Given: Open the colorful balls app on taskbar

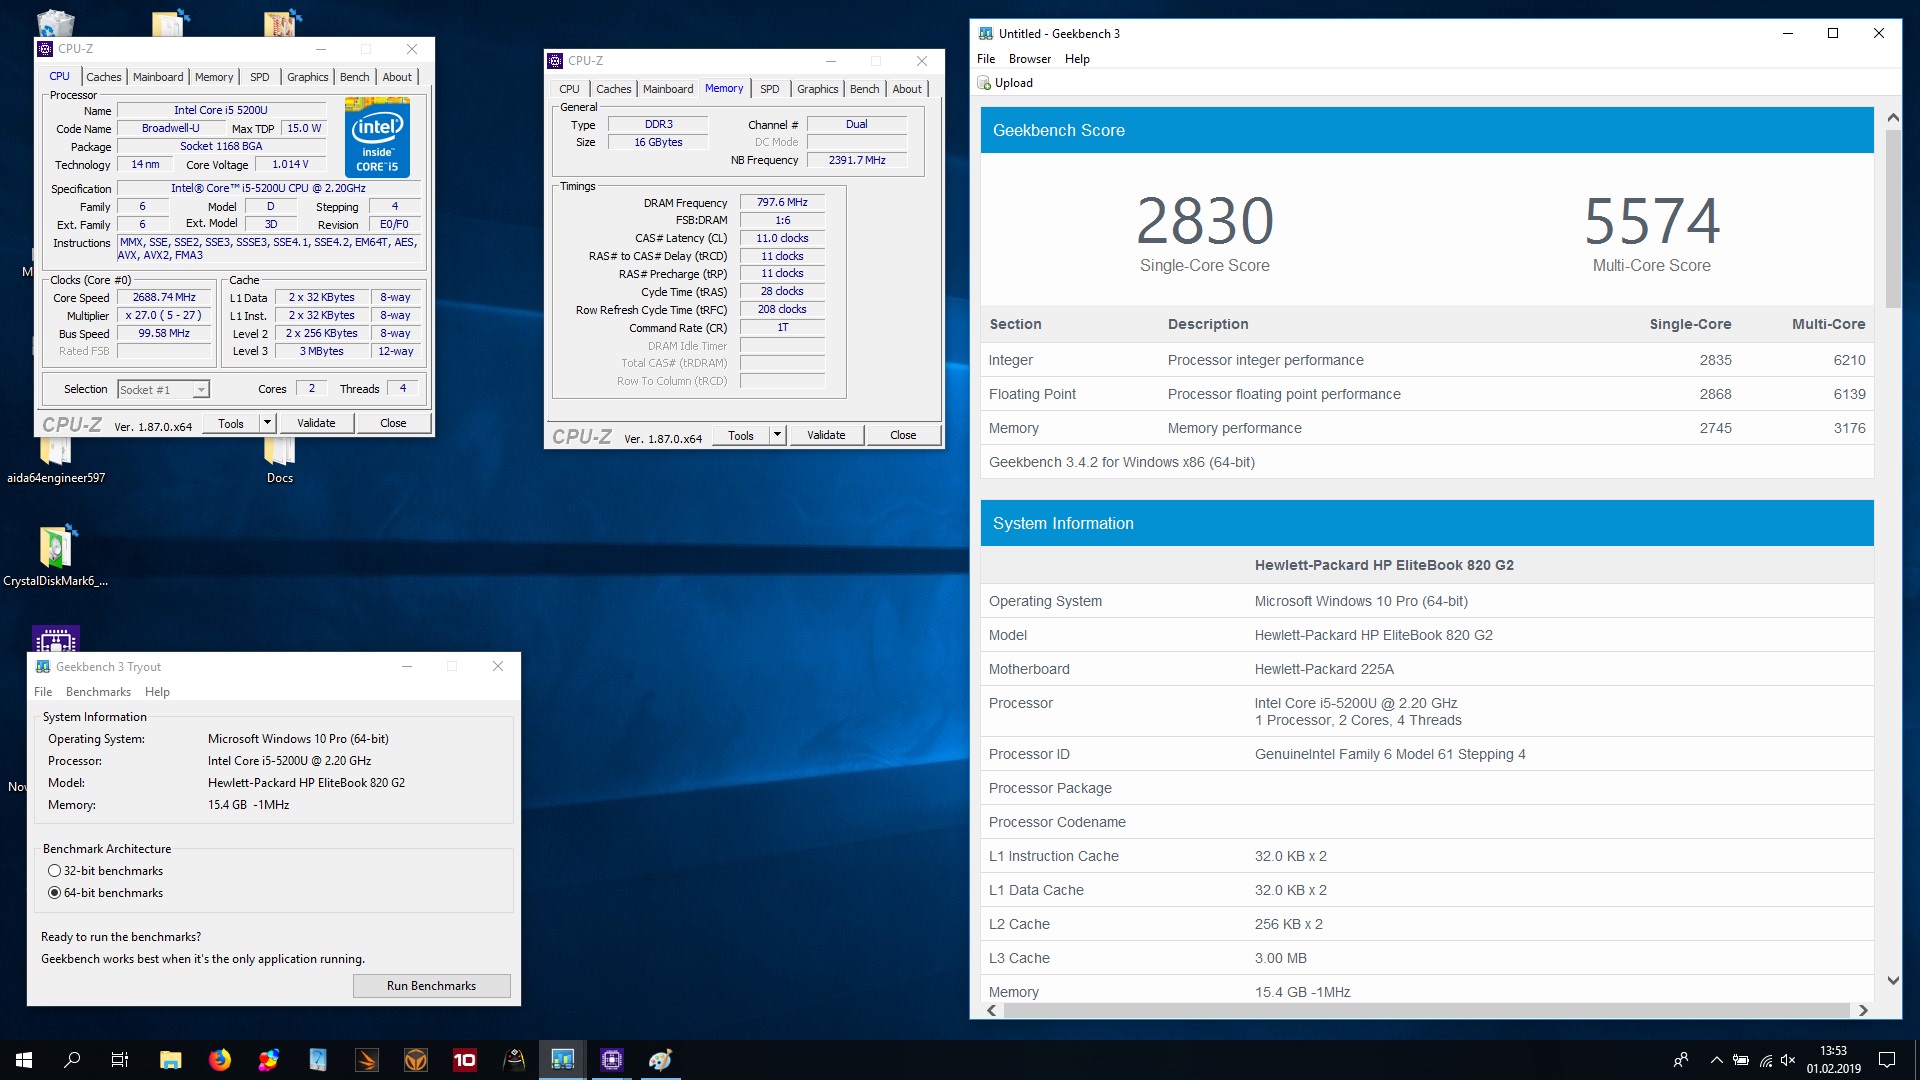Looking at the screenshot, I should (269, 1060).
